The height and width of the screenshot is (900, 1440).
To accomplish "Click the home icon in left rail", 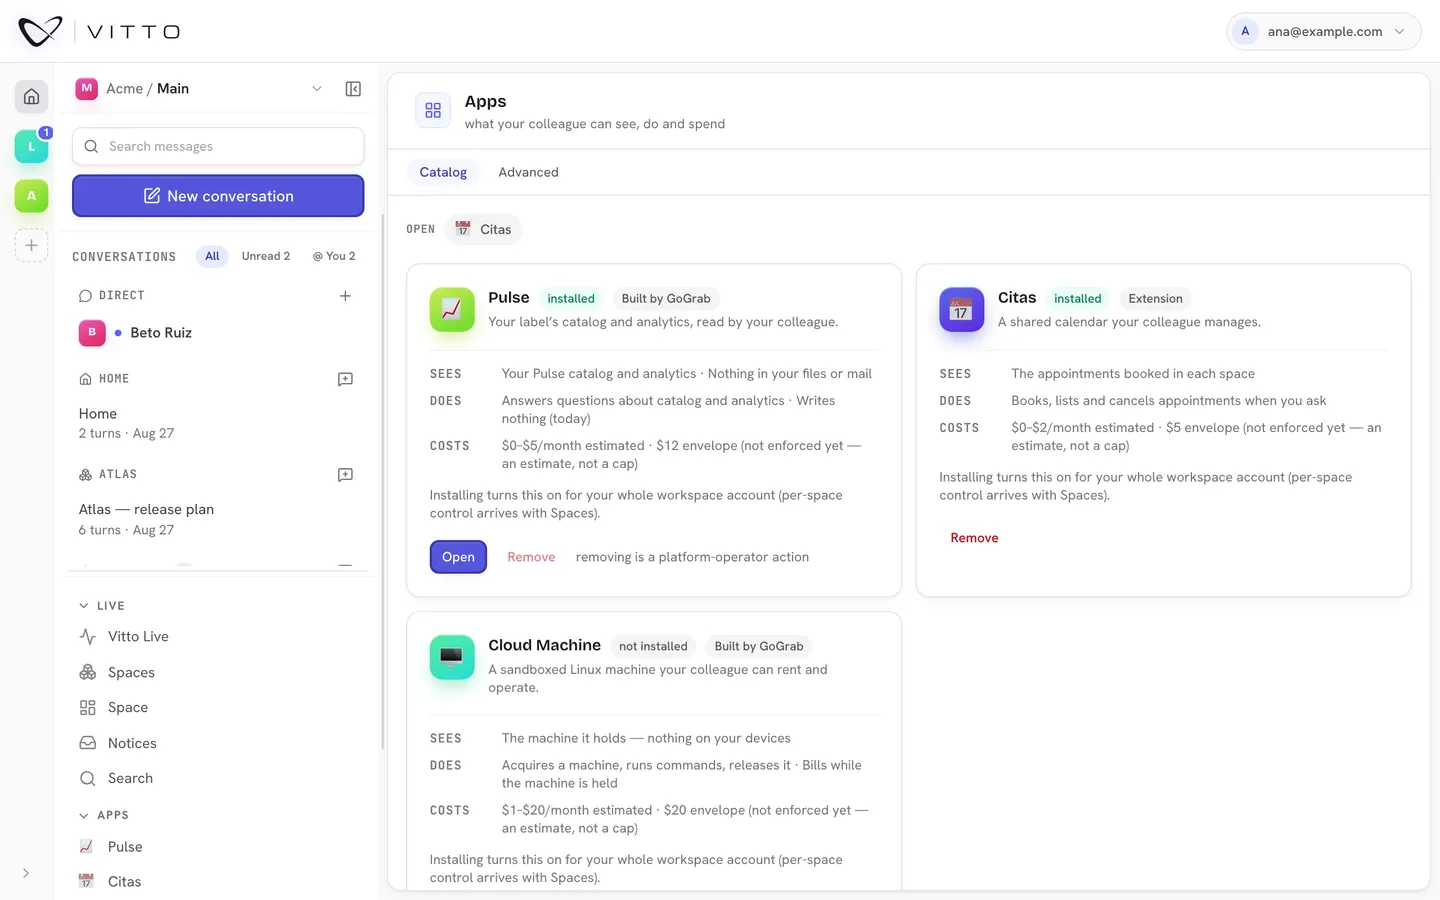I will [31, 97].
